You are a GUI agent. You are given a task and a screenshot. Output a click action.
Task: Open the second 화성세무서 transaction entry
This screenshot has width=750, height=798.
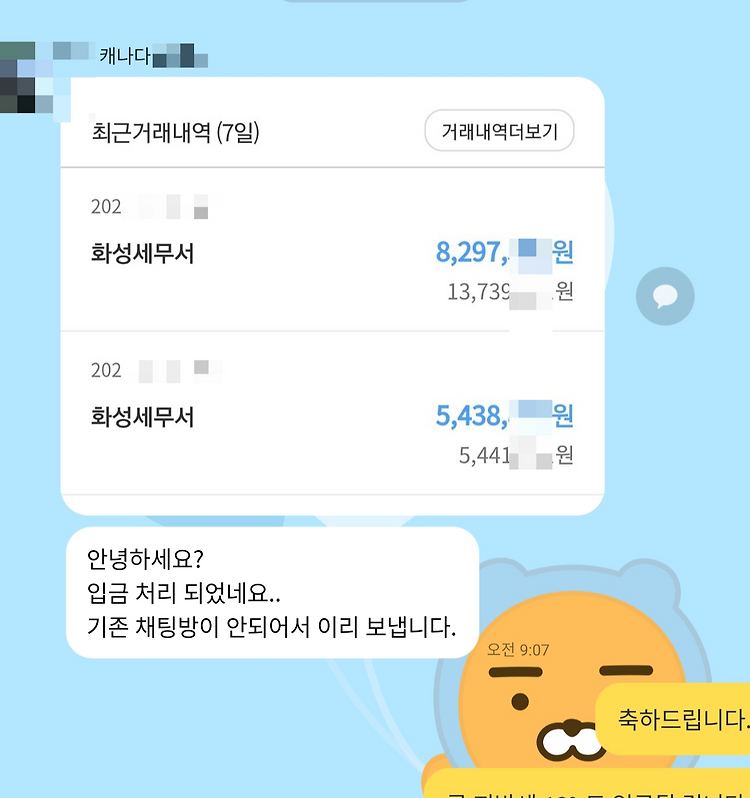point(332,413)
